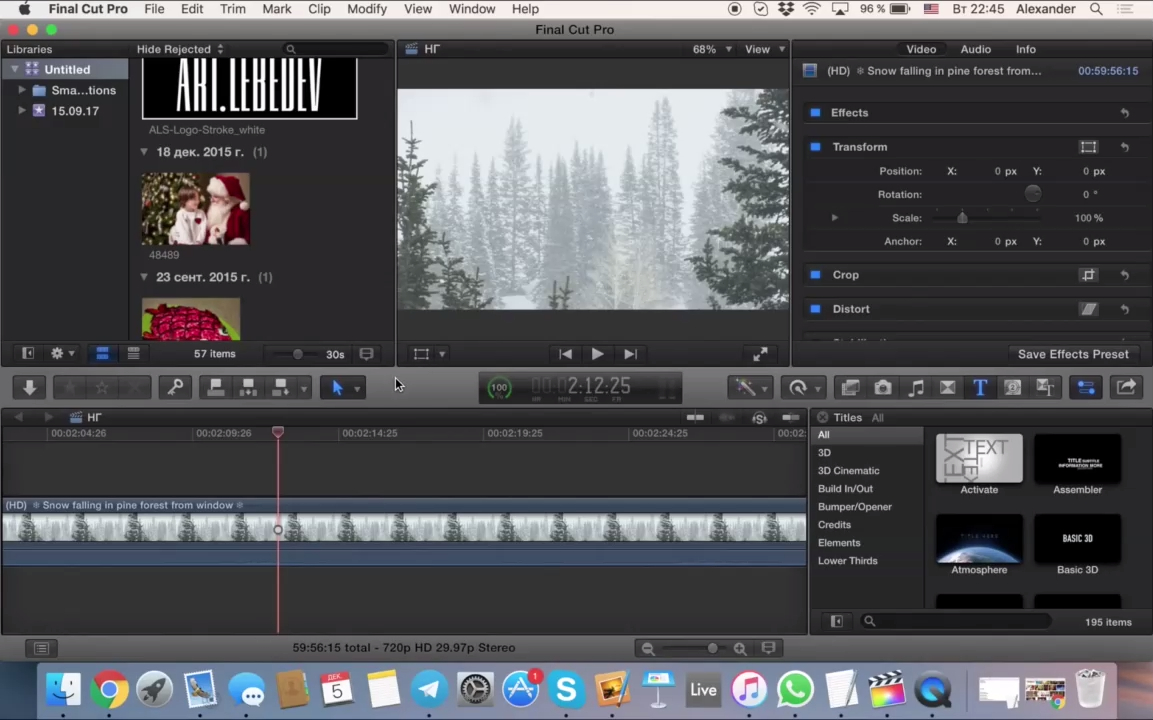Open the Titles browser T icon

979,388
